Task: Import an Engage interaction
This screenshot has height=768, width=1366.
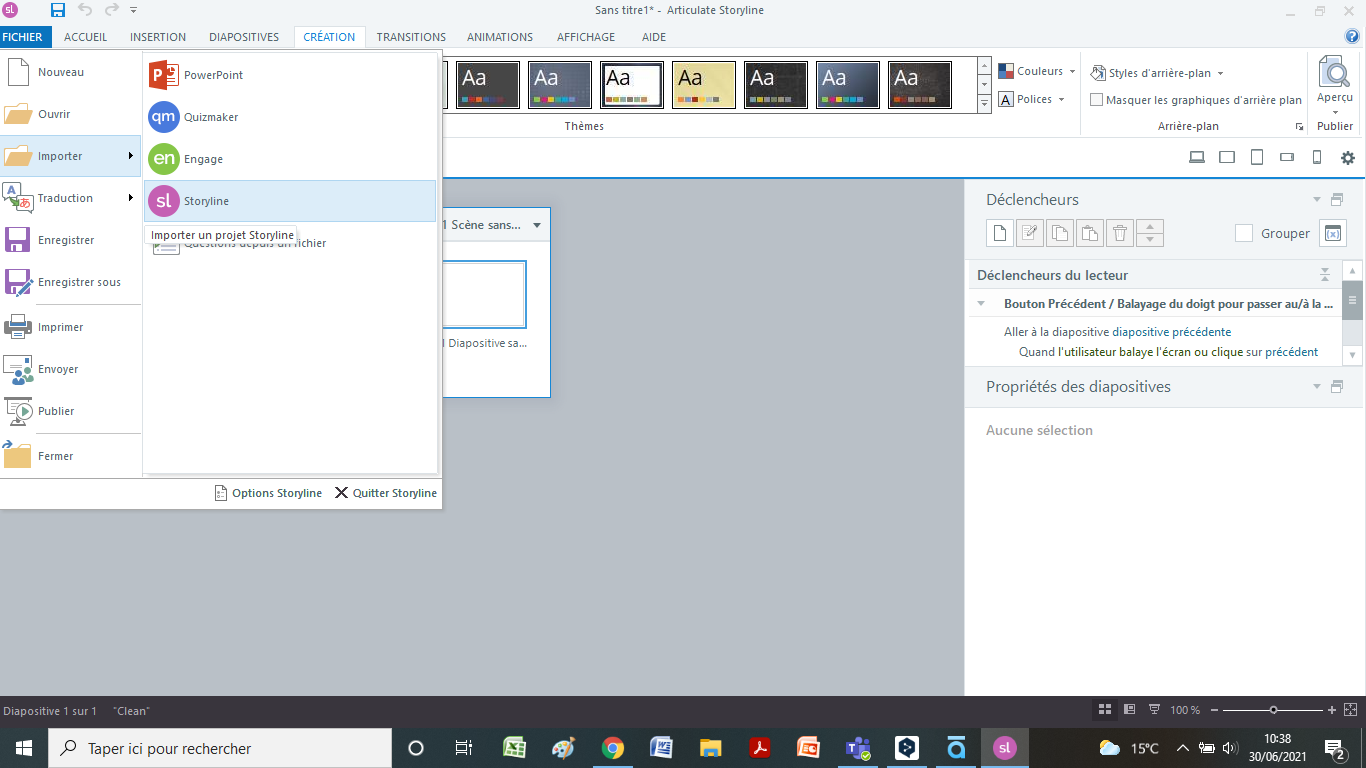Action: (x=290, y=159)
